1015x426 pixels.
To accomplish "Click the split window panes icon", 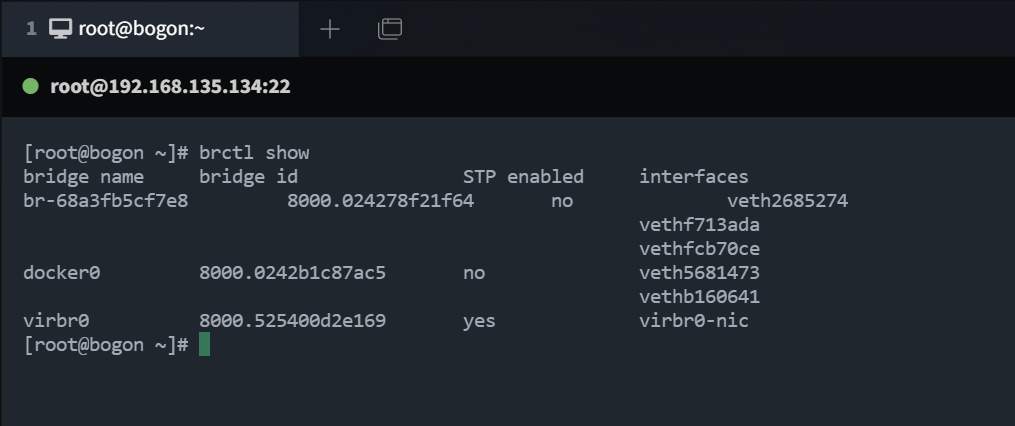I will tap(390, 29).
